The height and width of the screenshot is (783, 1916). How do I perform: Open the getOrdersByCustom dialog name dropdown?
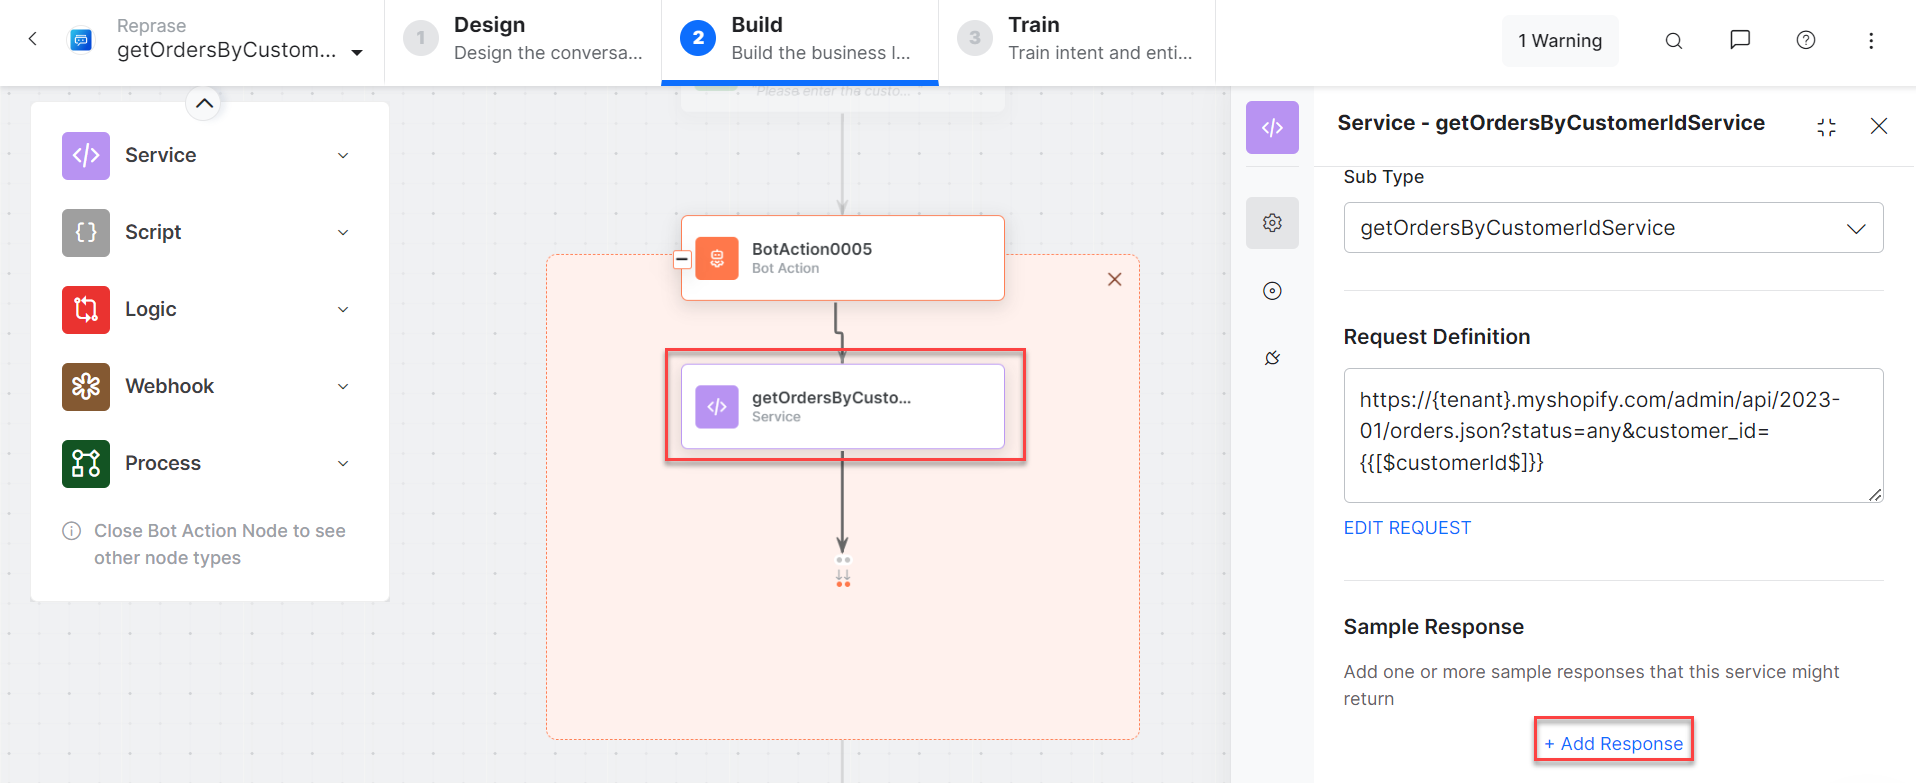click(357, 52)
